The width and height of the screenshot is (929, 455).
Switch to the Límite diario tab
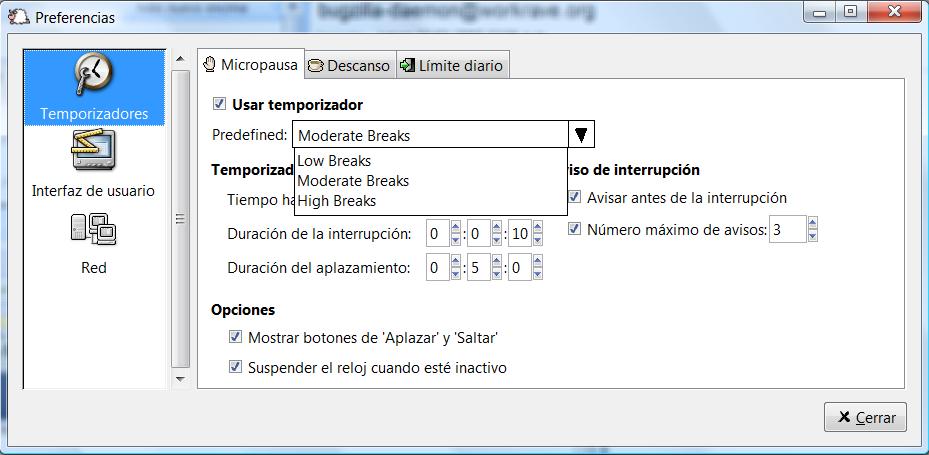pyautogui.click(x=451, y=66)
